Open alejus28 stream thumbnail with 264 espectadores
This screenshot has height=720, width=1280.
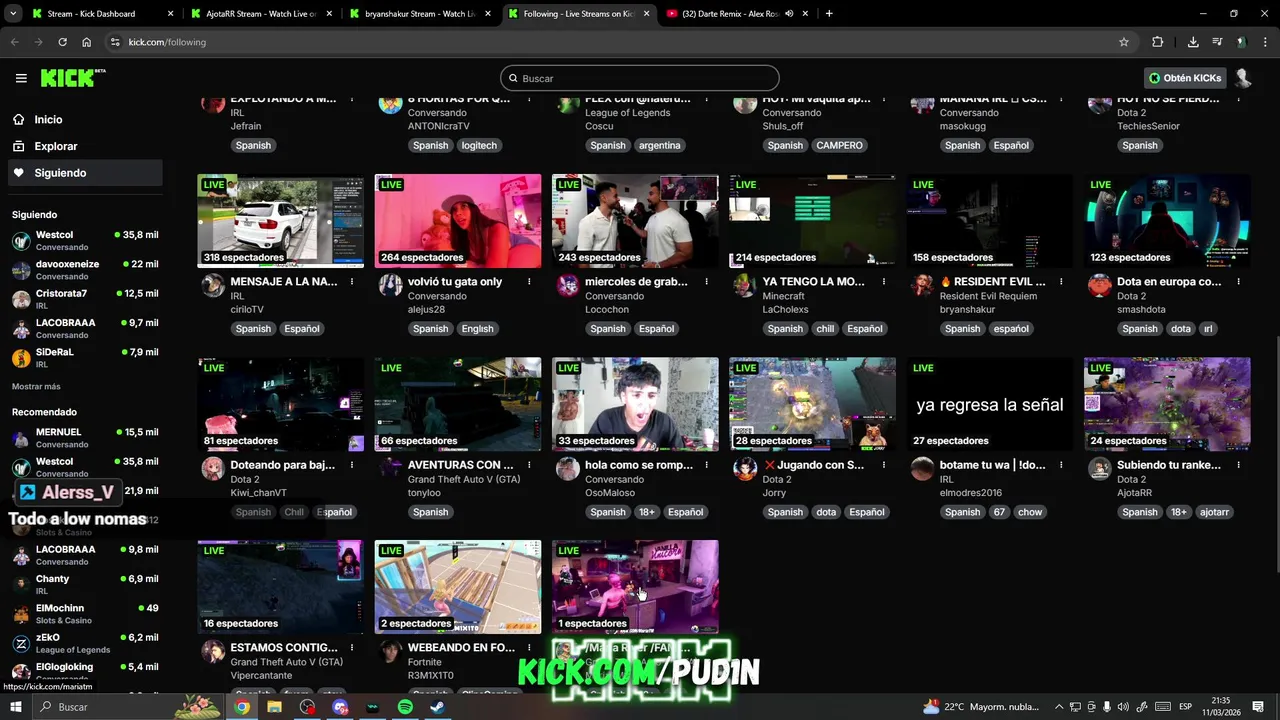pos(458,221)
